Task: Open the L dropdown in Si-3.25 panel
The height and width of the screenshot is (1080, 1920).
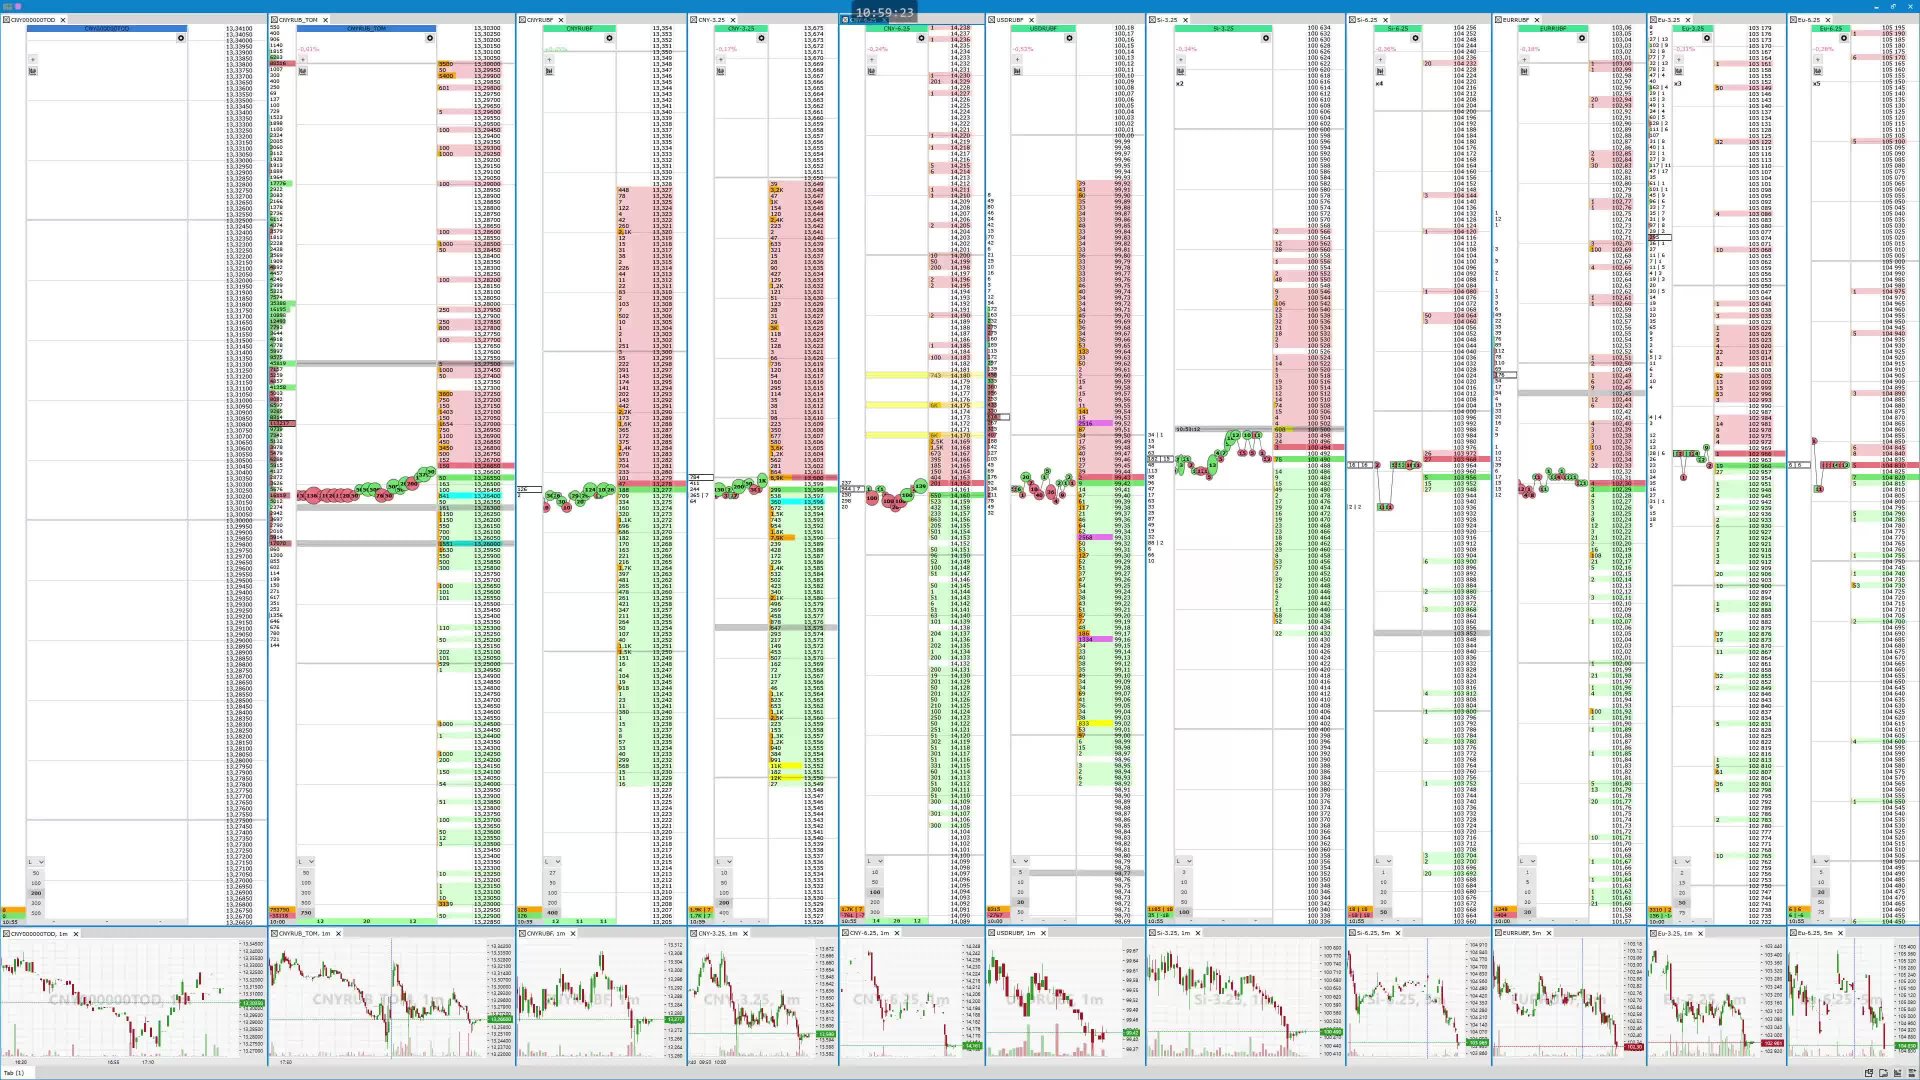Action: [1183, 861]
